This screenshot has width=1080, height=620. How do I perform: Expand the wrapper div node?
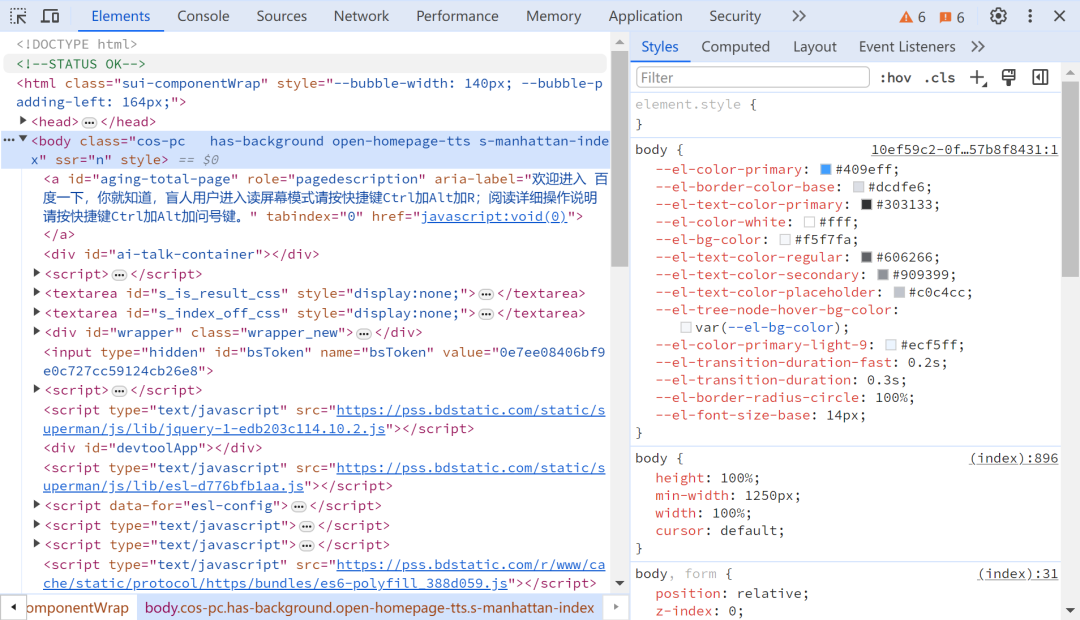(37, 331)
